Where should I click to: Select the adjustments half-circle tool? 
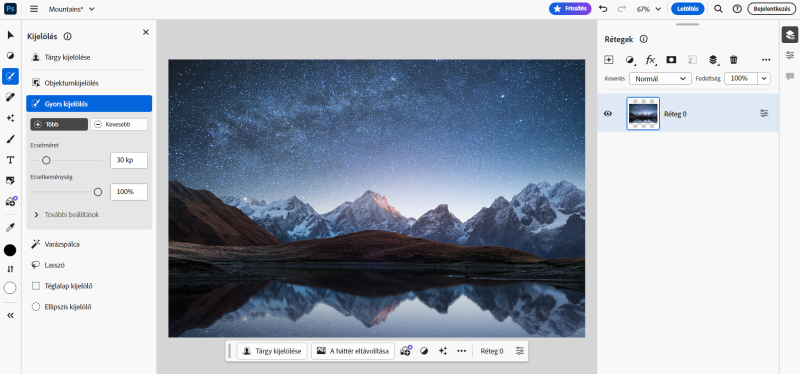click(x=10, y=56)
